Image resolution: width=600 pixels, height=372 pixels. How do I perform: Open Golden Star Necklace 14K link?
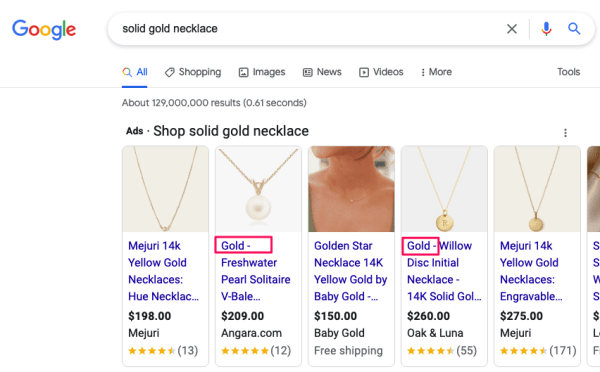351,271
